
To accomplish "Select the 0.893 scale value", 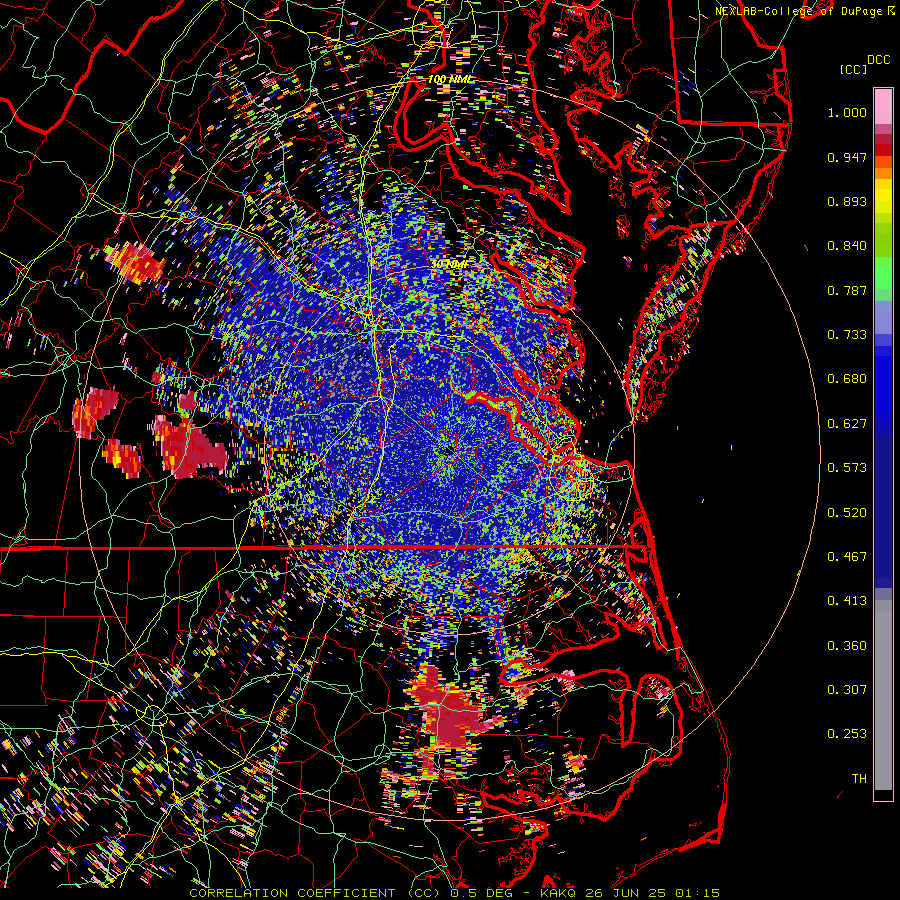I will click(x=847, y=201).
